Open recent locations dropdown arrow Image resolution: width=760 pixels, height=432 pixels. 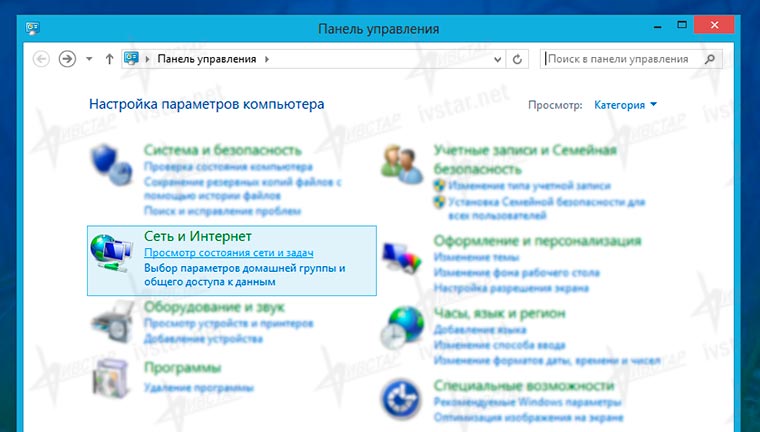click(89, 59)
